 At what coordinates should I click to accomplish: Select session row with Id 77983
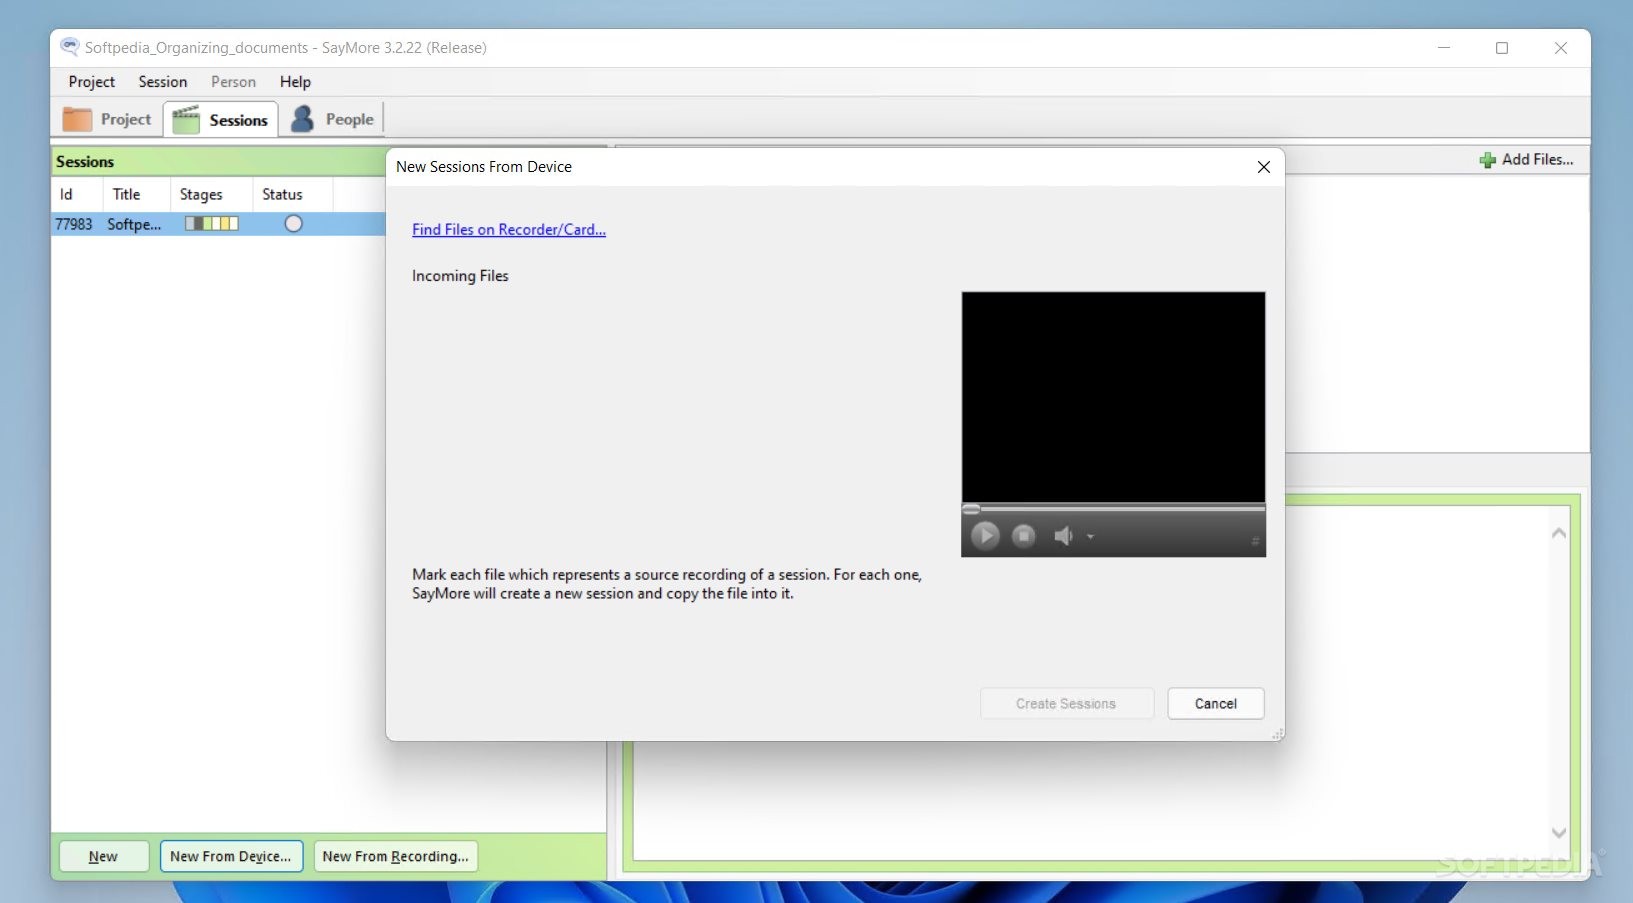219,224
